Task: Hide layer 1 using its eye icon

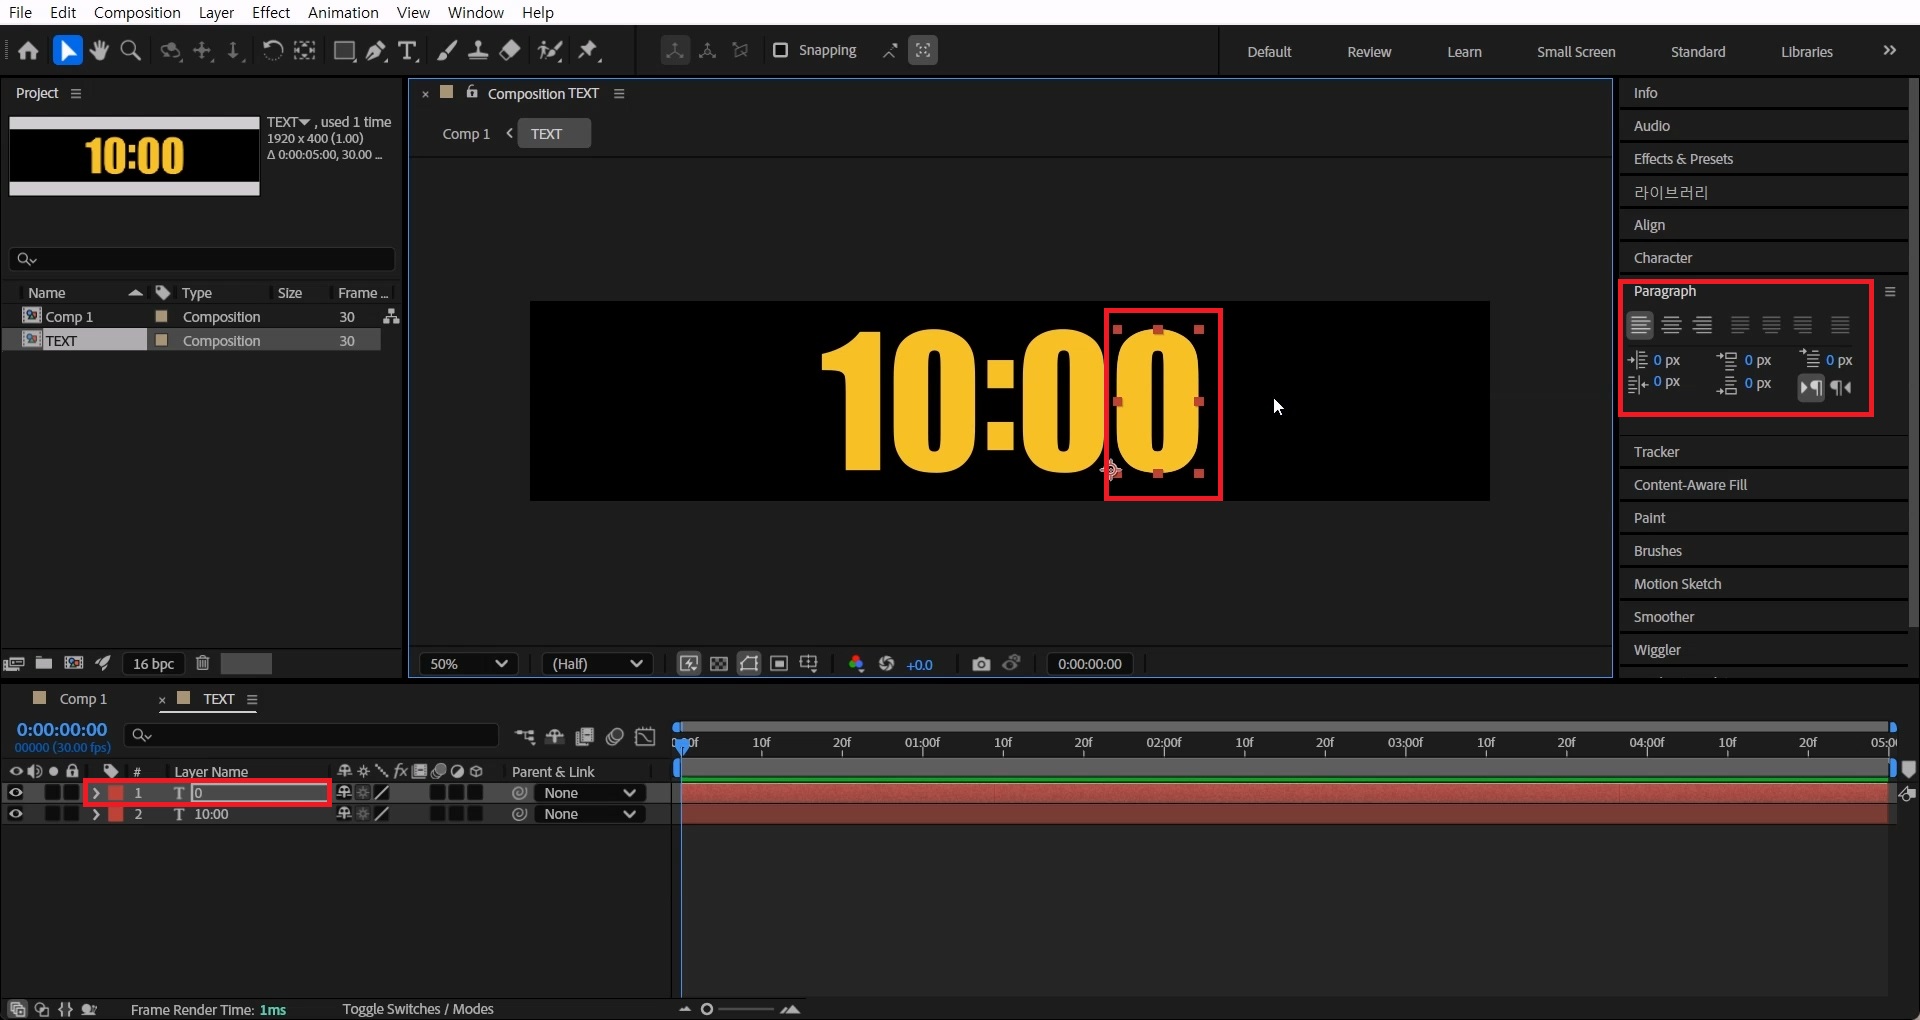Action: [x=15, y=792]
